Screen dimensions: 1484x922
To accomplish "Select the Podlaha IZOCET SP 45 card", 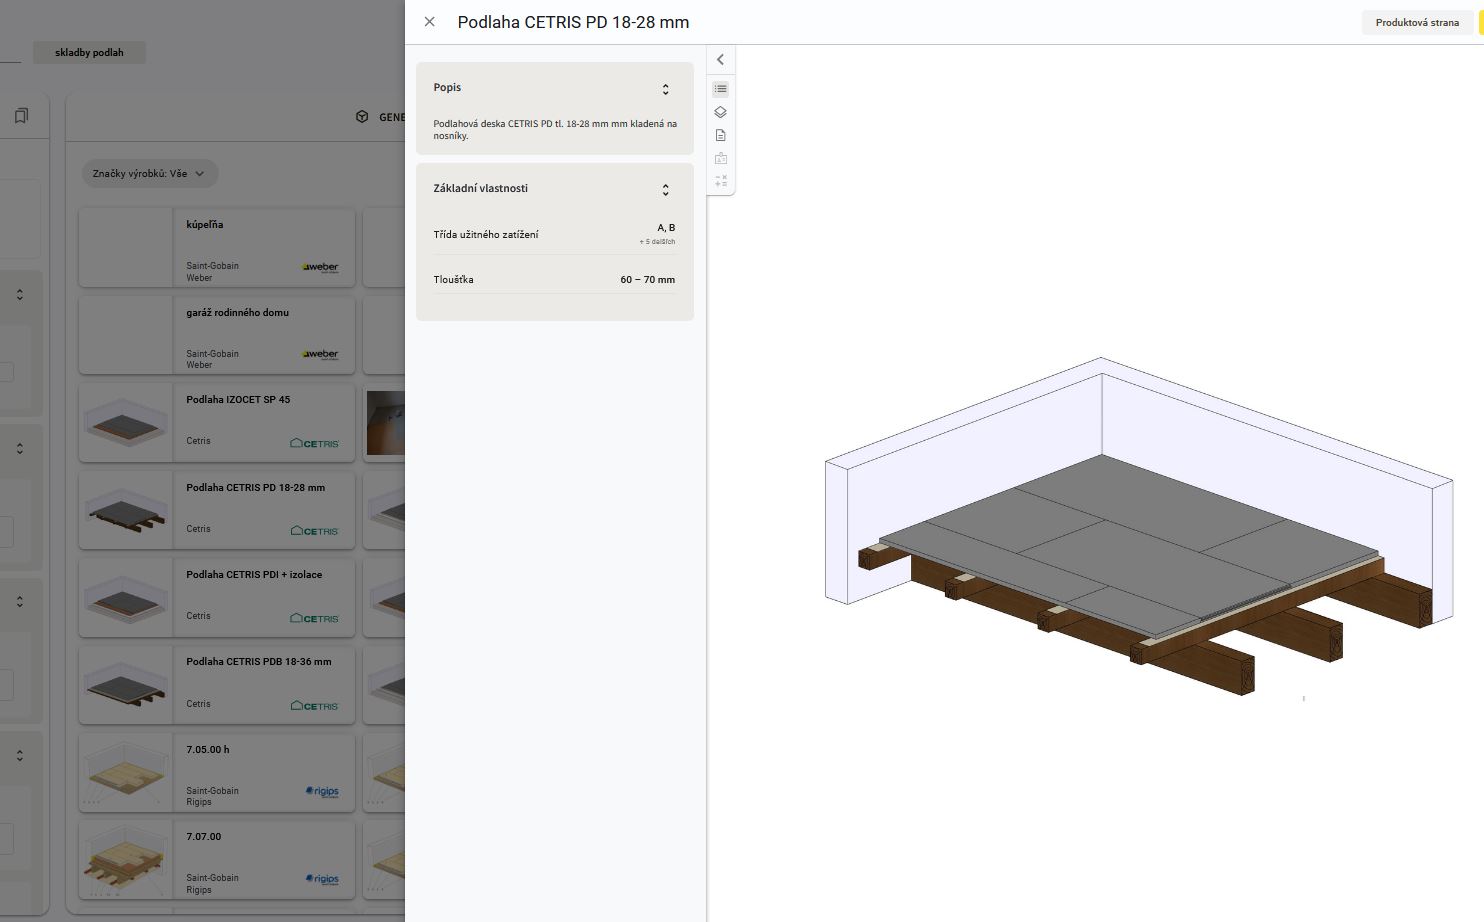I will pos(217,422).
